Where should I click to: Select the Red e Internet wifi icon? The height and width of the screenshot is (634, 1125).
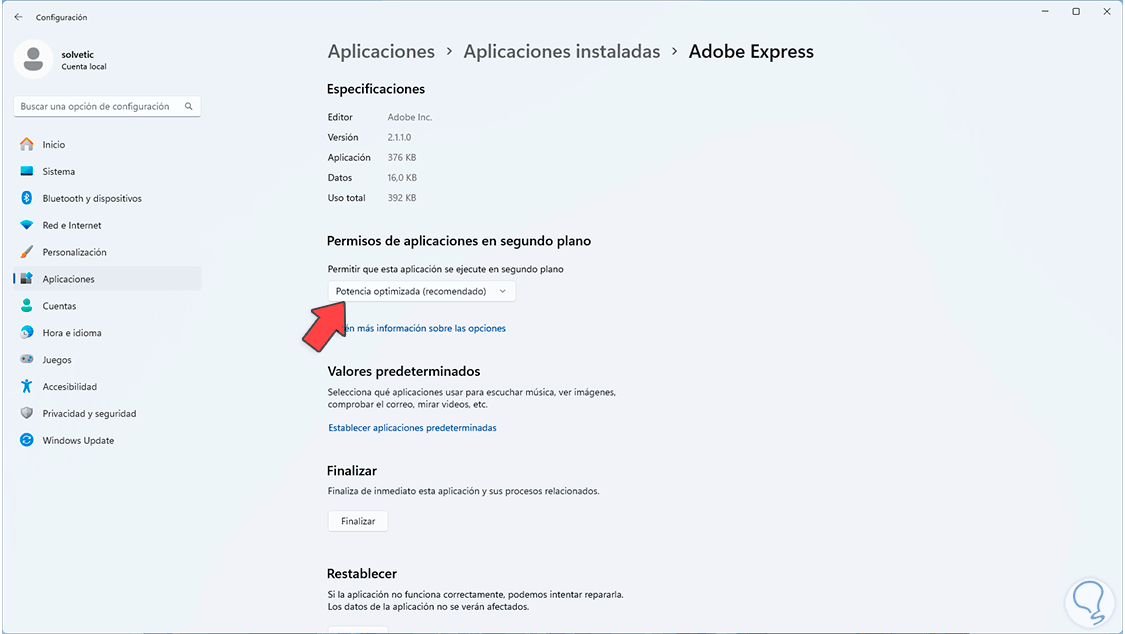click(x=27, y=226)
